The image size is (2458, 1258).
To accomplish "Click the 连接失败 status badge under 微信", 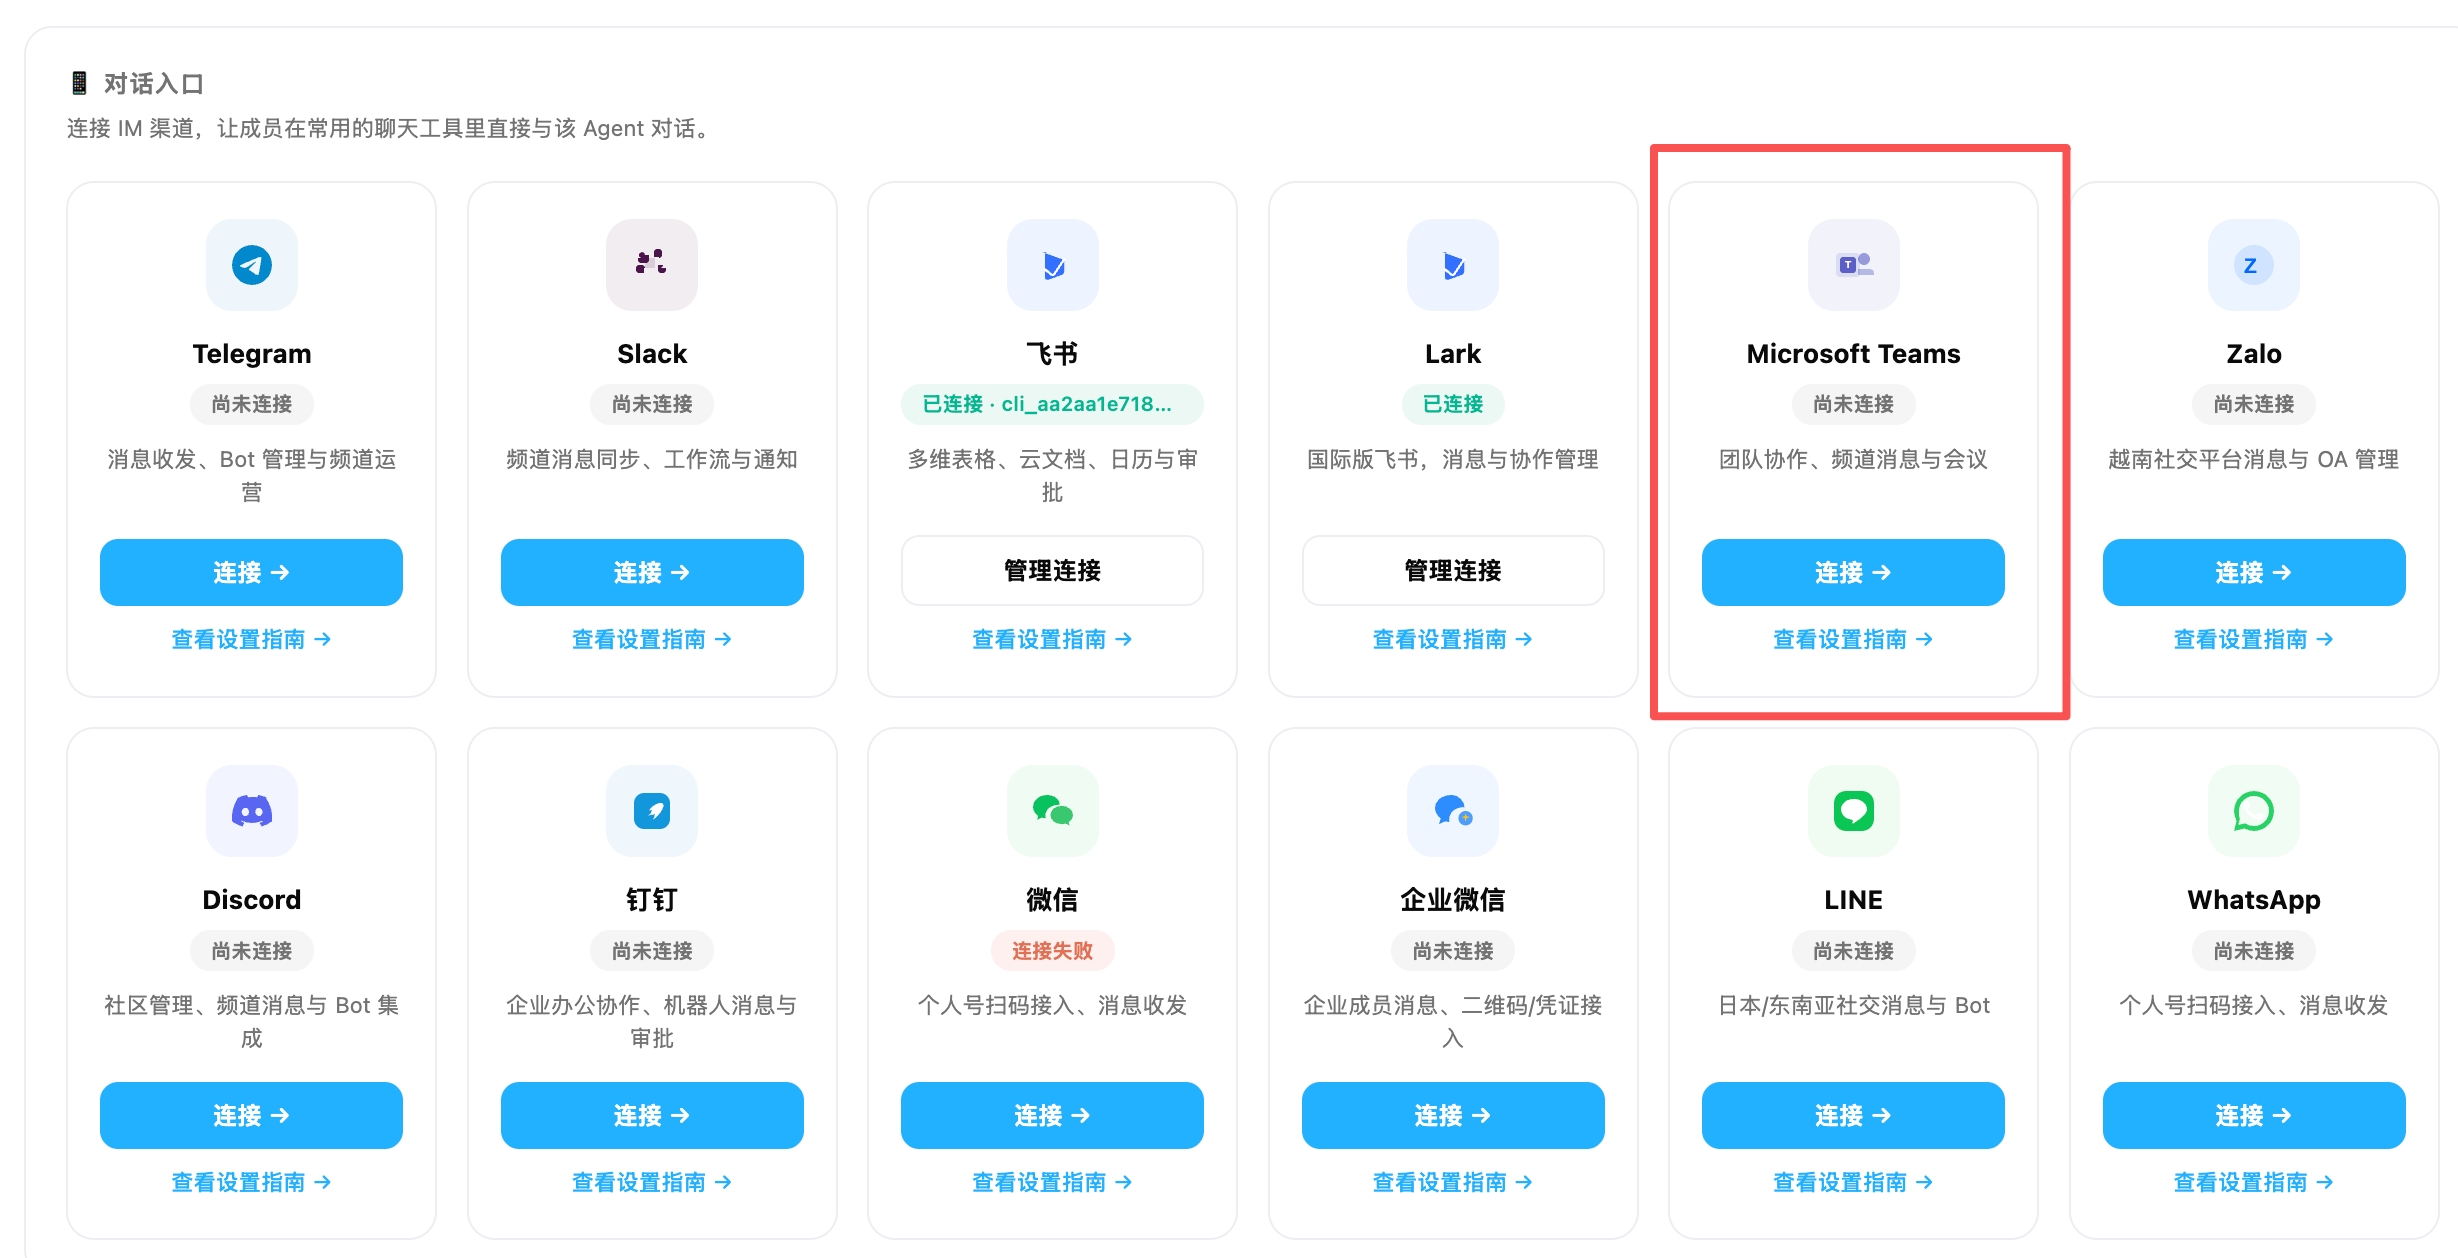I will (1053, 950).
